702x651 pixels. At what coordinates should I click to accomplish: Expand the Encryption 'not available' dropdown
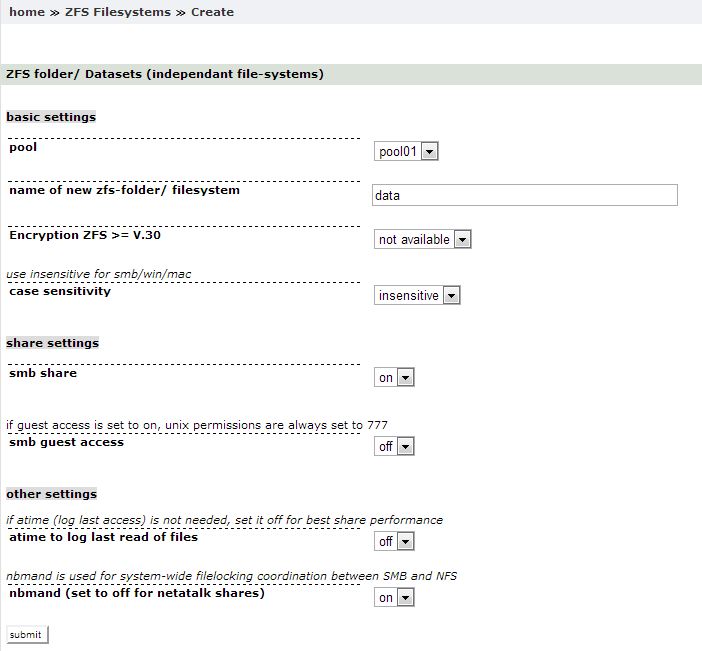[423, 240]
